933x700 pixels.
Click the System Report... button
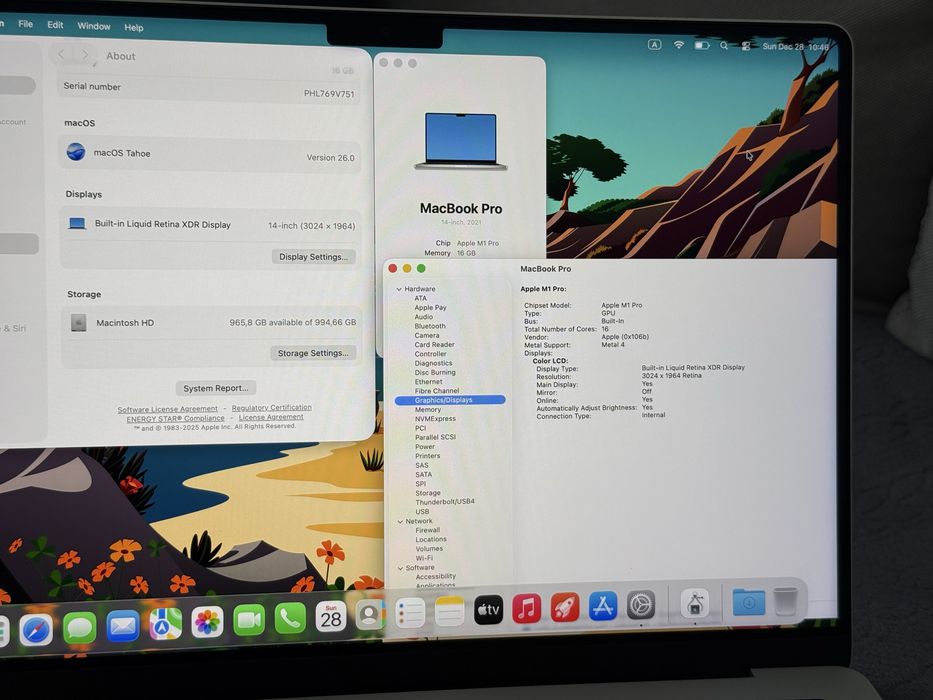[x=216, y=388]
